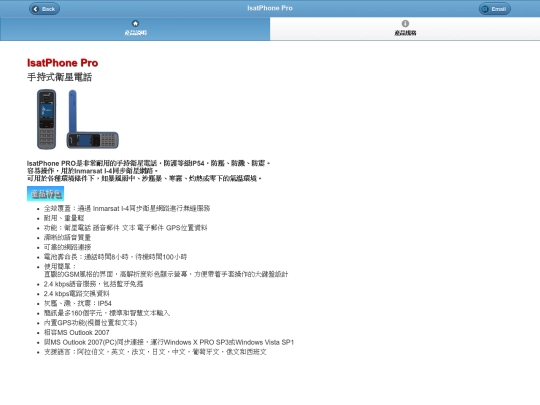
Task: Click the home icon on first tab
Action: coord(135,23)
